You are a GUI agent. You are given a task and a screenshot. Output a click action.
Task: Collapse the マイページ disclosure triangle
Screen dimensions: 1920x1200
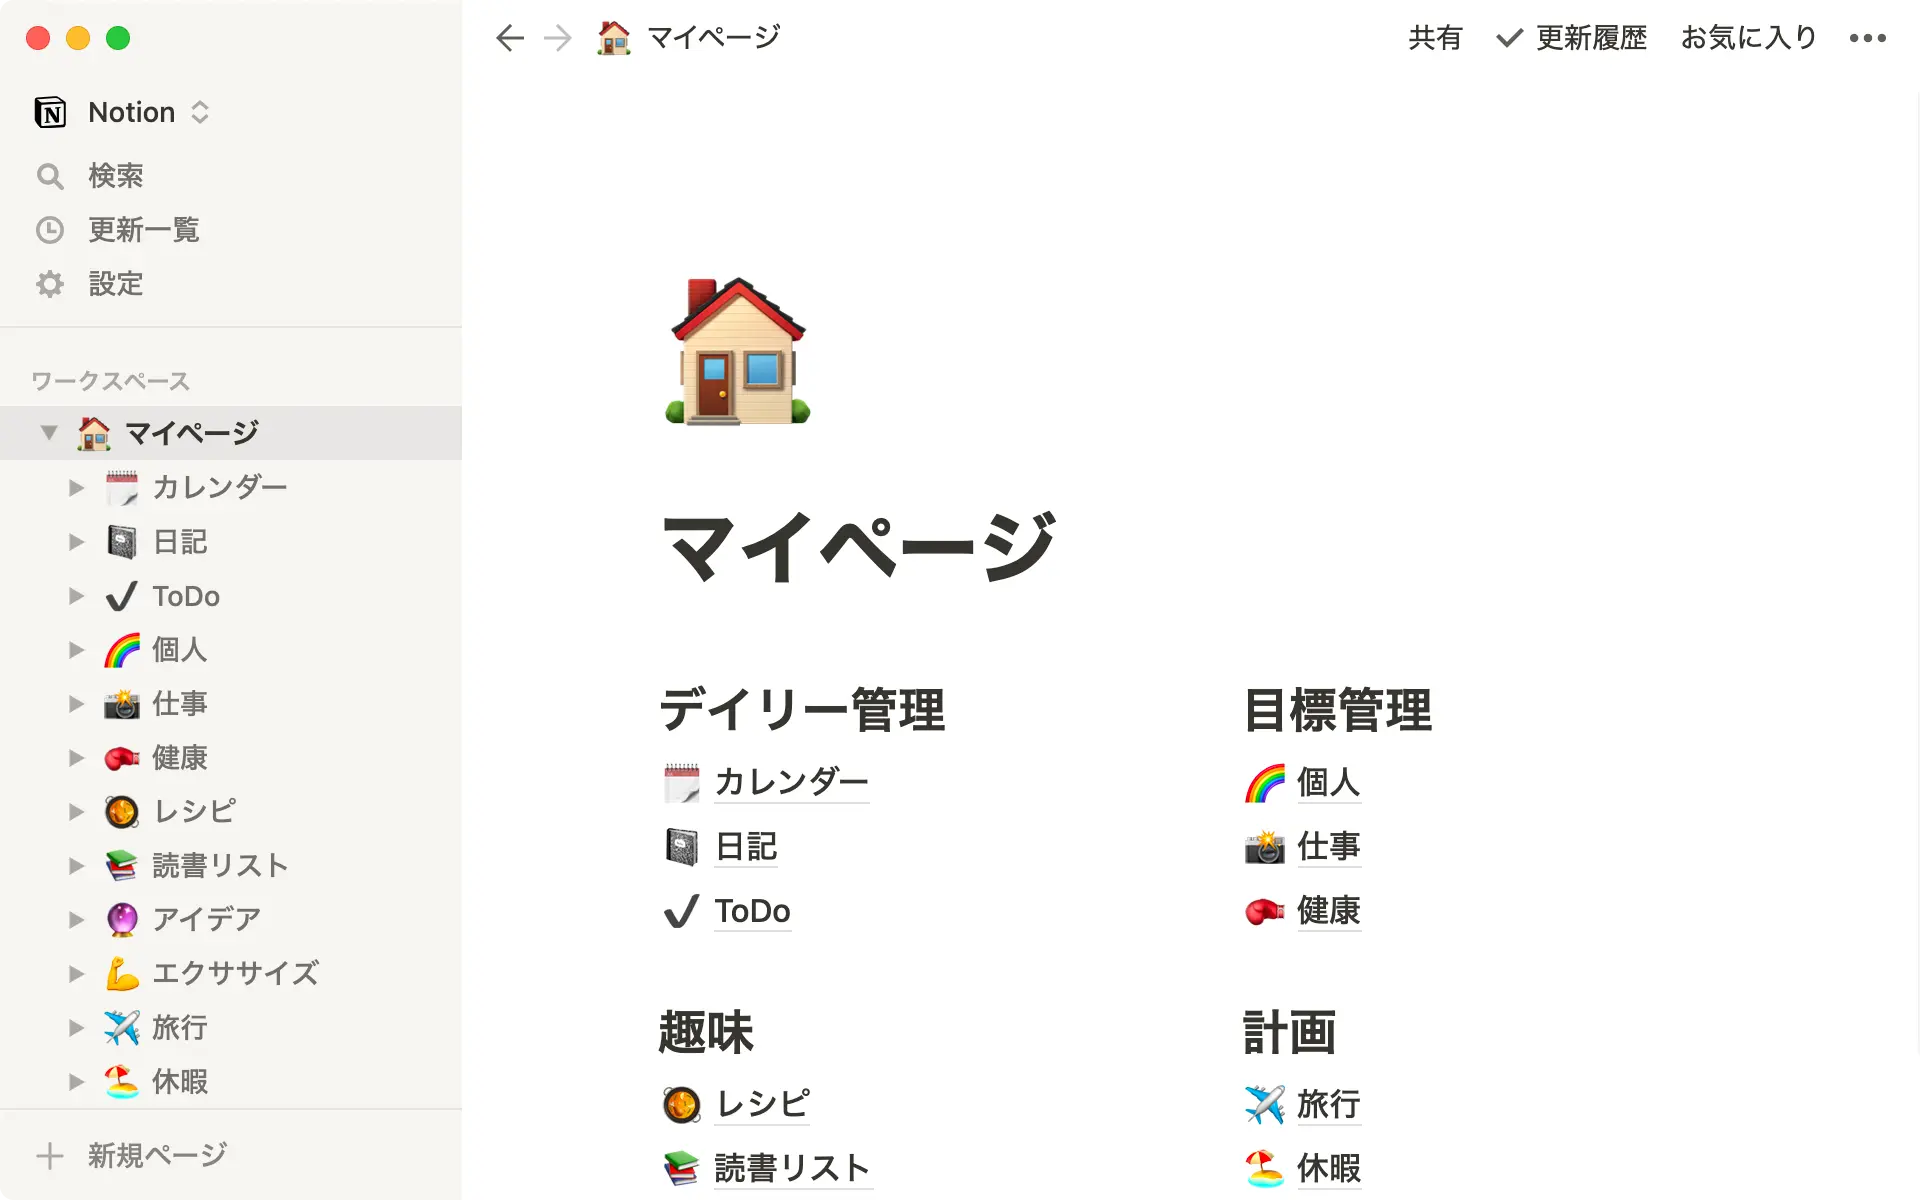[x=48, y=432]
